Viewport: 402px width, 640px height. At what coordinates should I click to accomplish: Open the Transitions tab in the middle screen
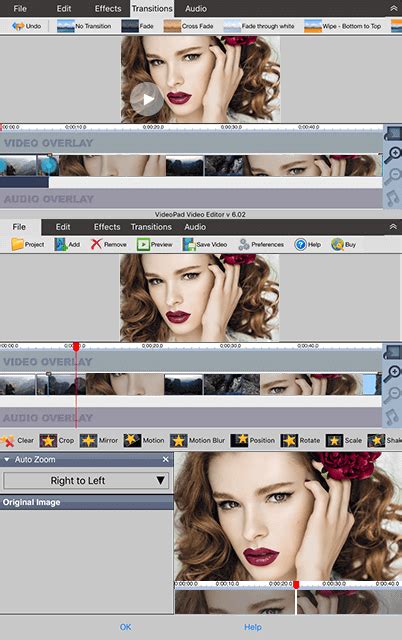[x=151, y=227]
